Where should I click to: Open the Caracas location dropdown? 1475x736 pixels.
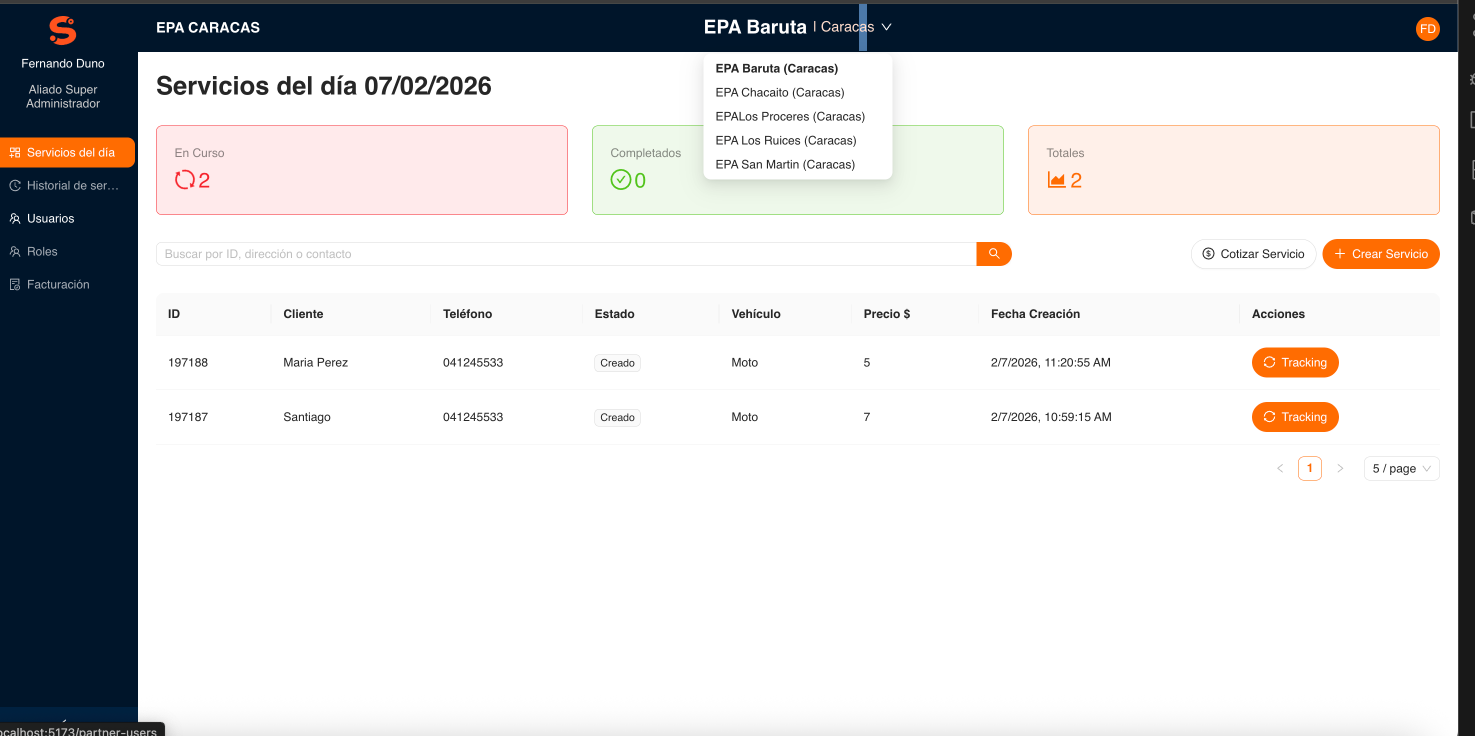[x=852, y=27]
